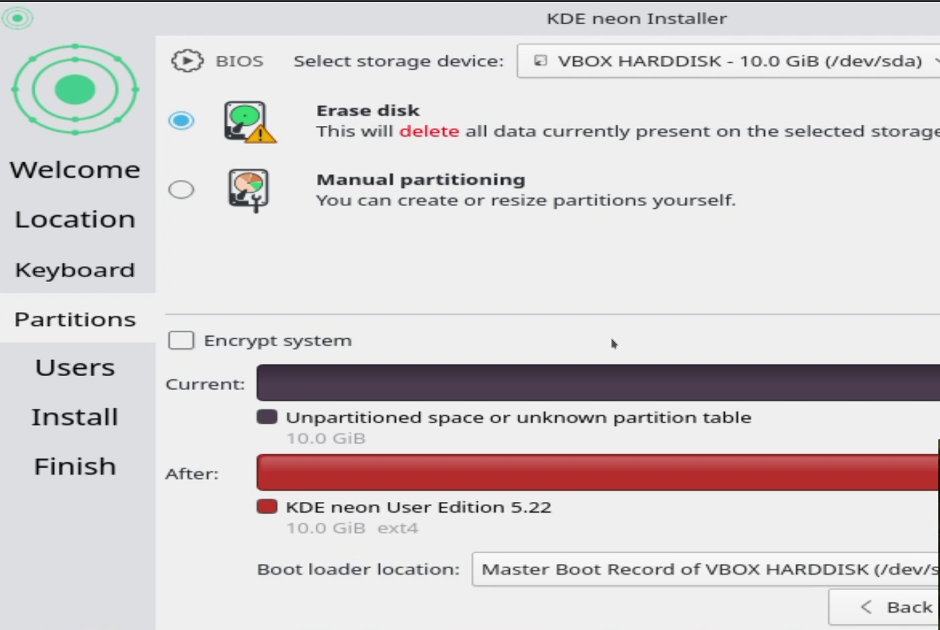Click the red After partition bar
The height and width of the screenshot is (630, 940).
(x=598, y=472)
